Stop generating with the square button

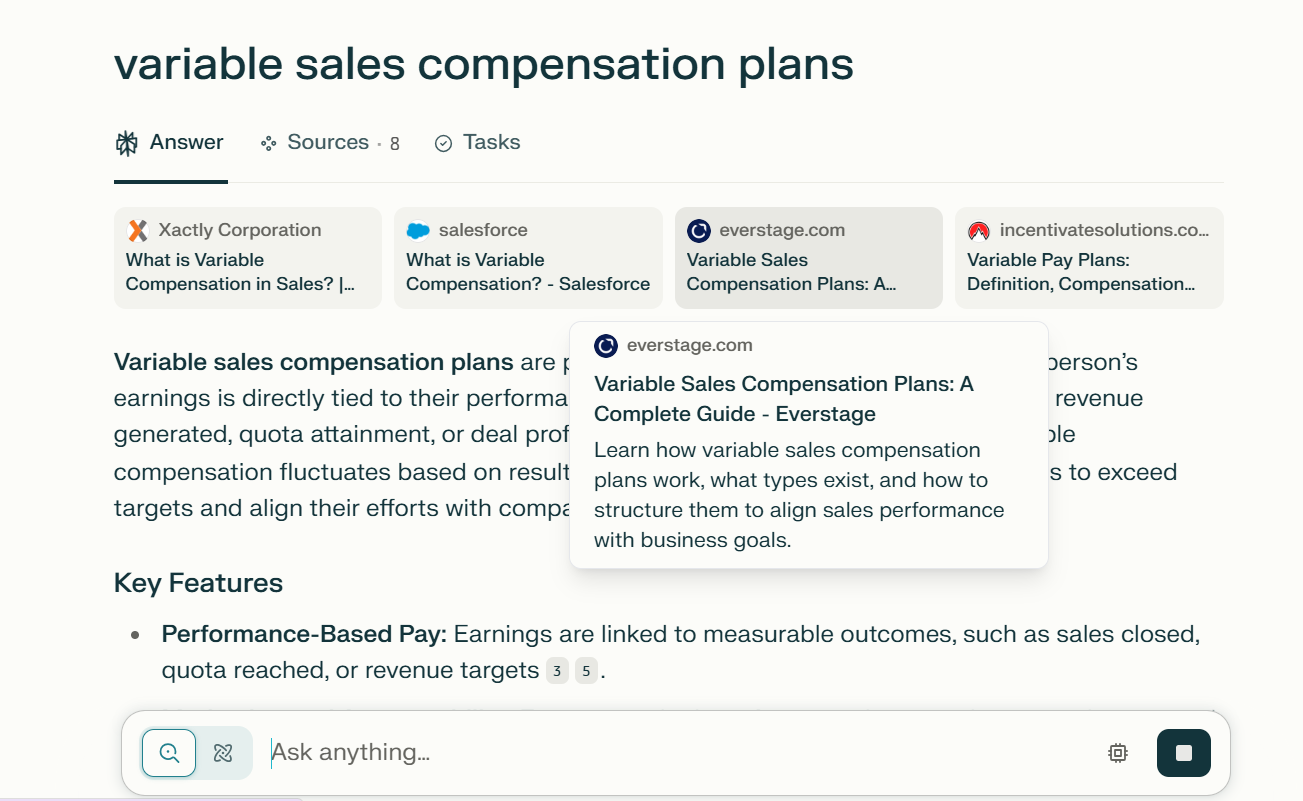1184,753
